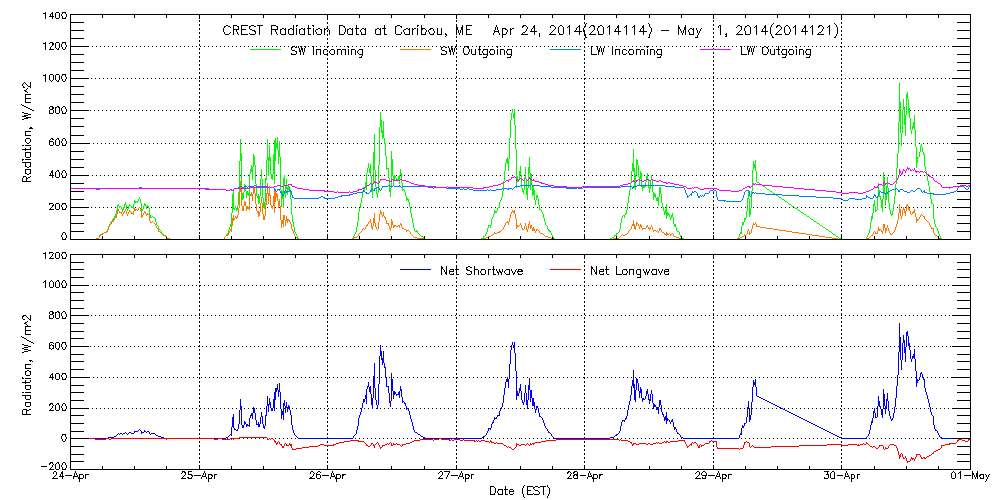Click the 24-Apr date tick label

tap(72, 476)
